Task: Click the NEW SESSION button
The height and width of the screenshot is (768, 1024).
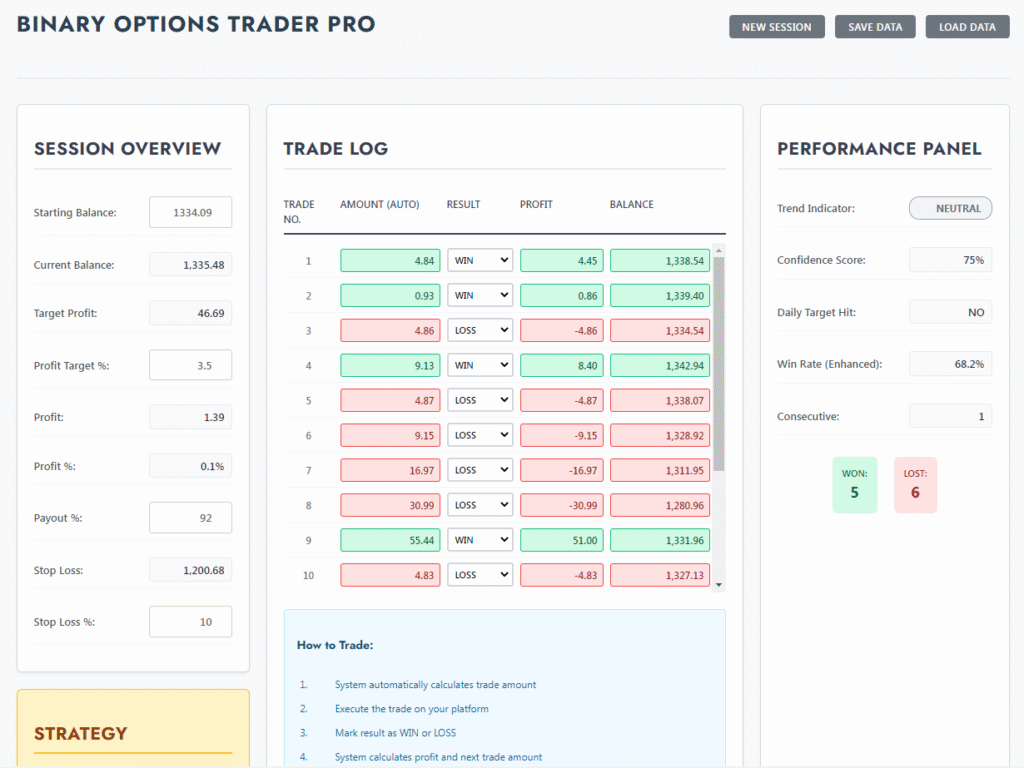Action: click(776, 27)
